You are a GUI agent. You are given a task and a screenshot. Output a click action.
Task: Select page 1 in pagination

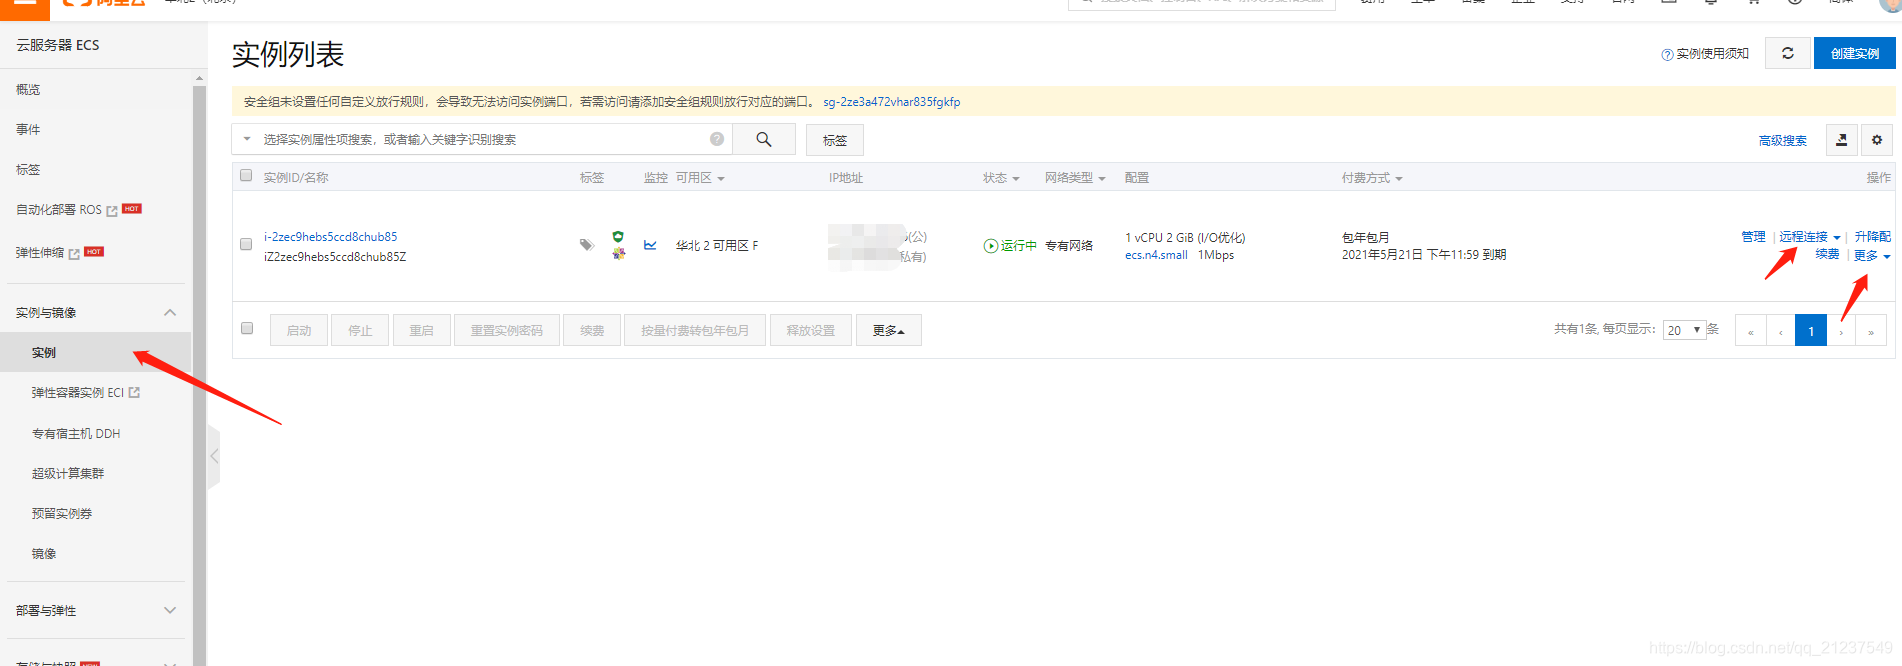pyautogui.click(x=1811, y=331)
